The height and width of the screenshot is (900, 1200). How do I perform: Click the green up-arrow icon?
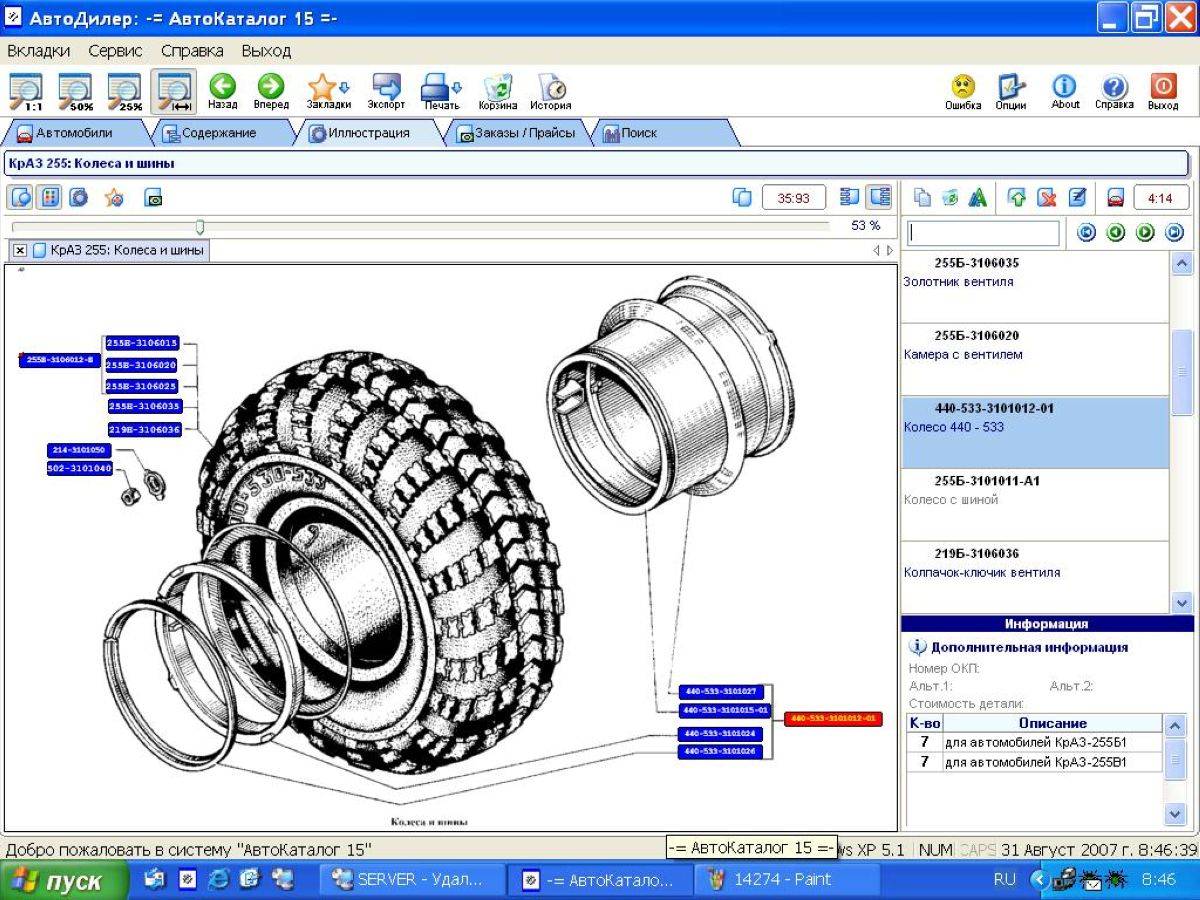tap(1017, 198)
